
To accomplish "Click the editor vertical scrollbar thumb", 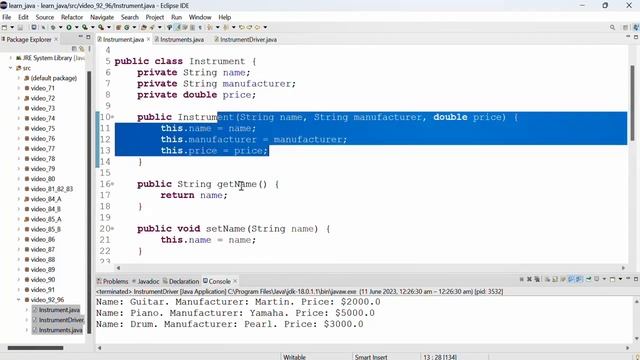I will pyautogui.click(x=633, y=103).
